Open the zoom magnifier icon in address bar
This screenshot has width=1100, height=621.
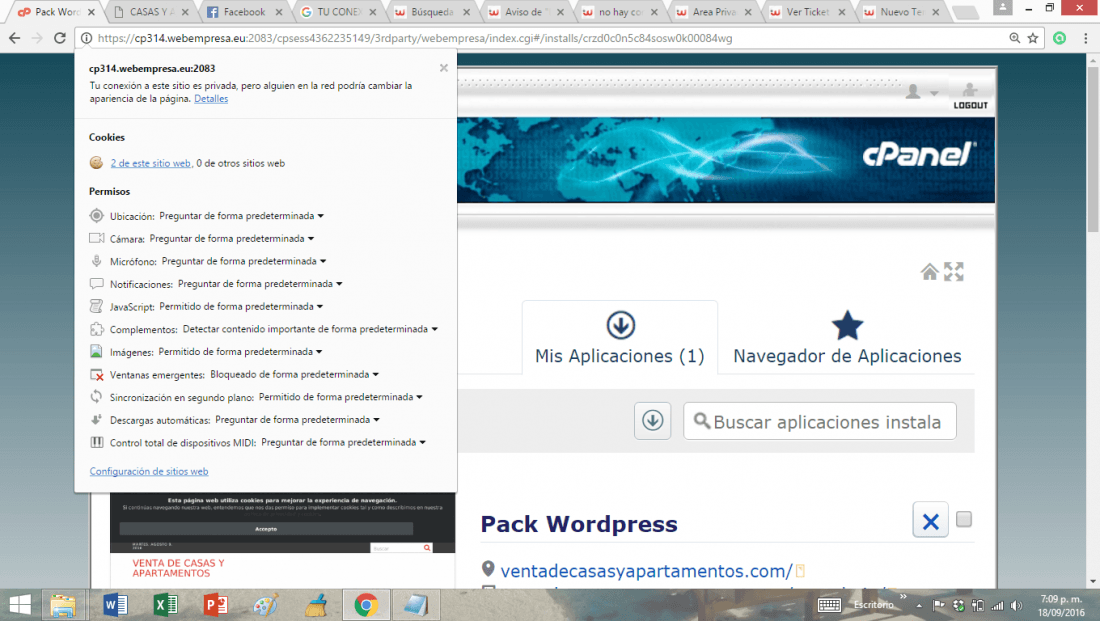click(1014, 38)
